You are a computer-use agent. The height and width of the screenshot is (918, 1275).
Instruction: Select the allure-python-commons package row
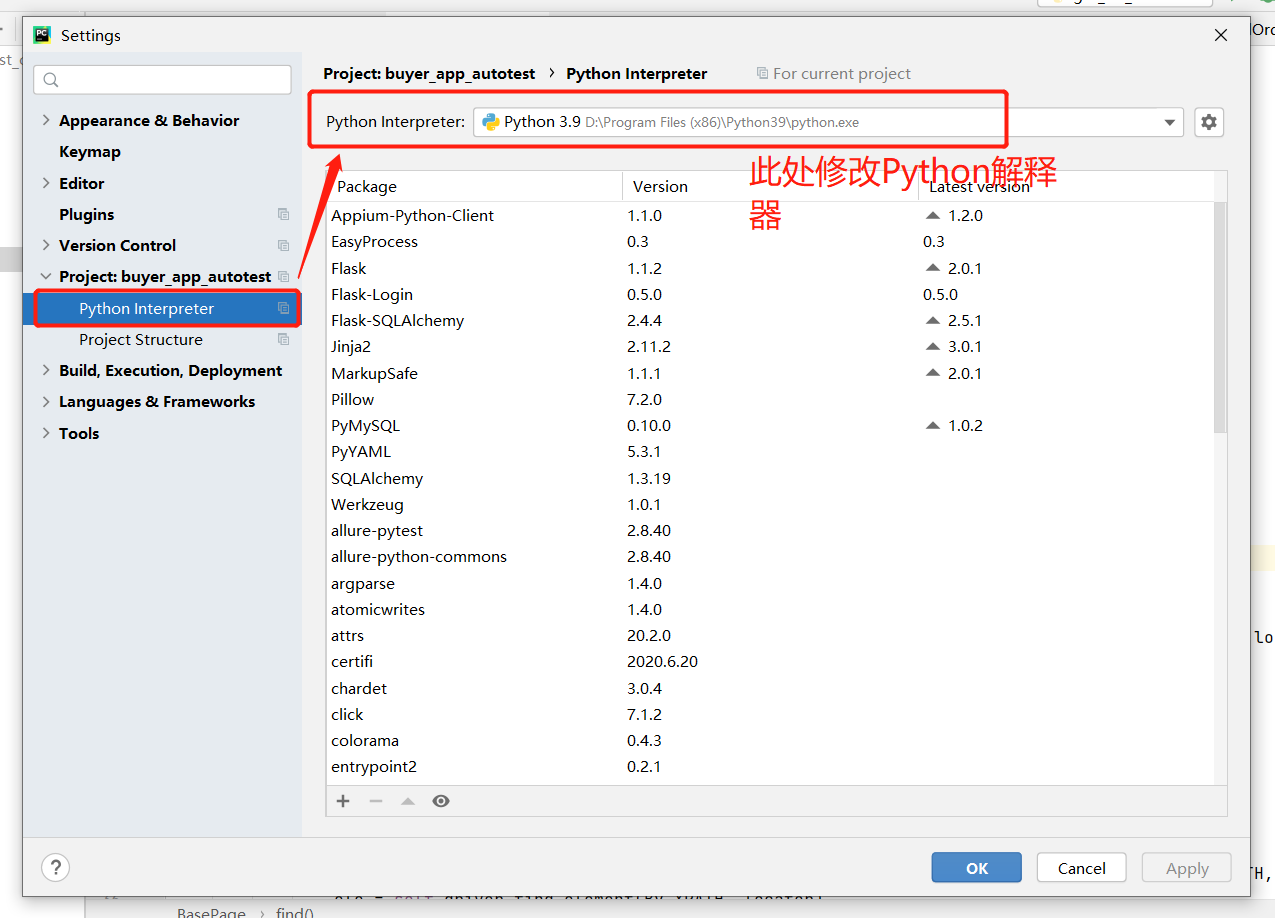pos(770,556)
